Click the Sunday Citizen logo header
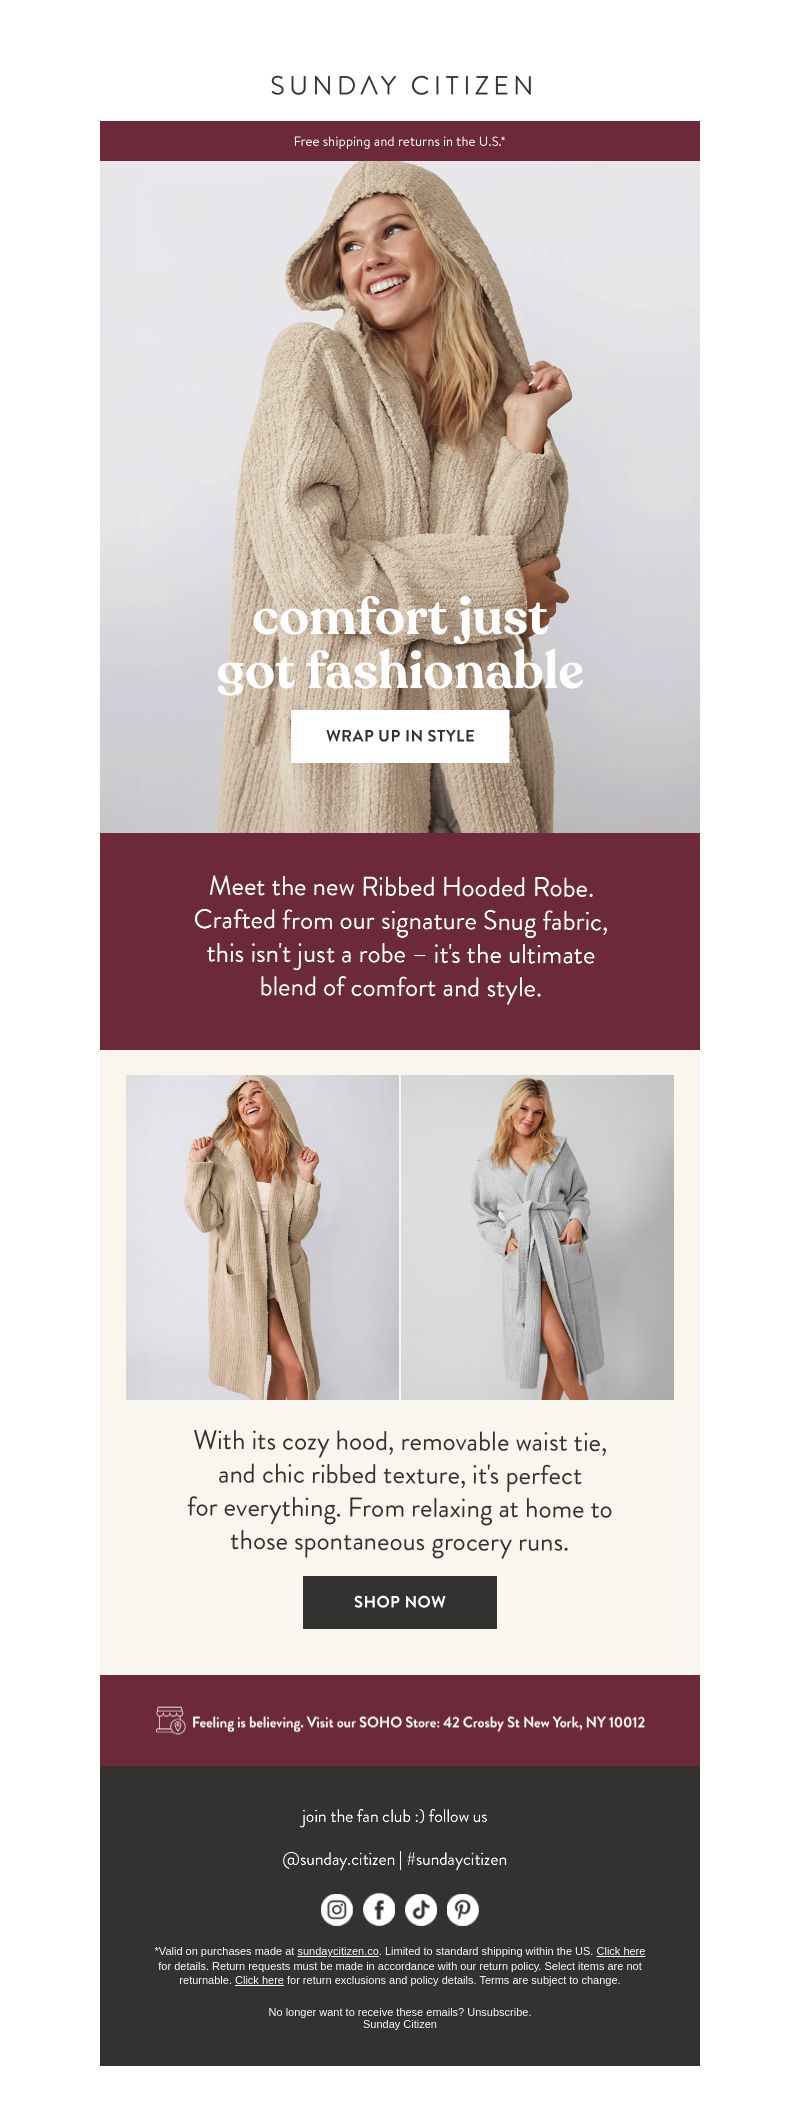The height and width of the screenshot is (2104, 800). [400, 86]
